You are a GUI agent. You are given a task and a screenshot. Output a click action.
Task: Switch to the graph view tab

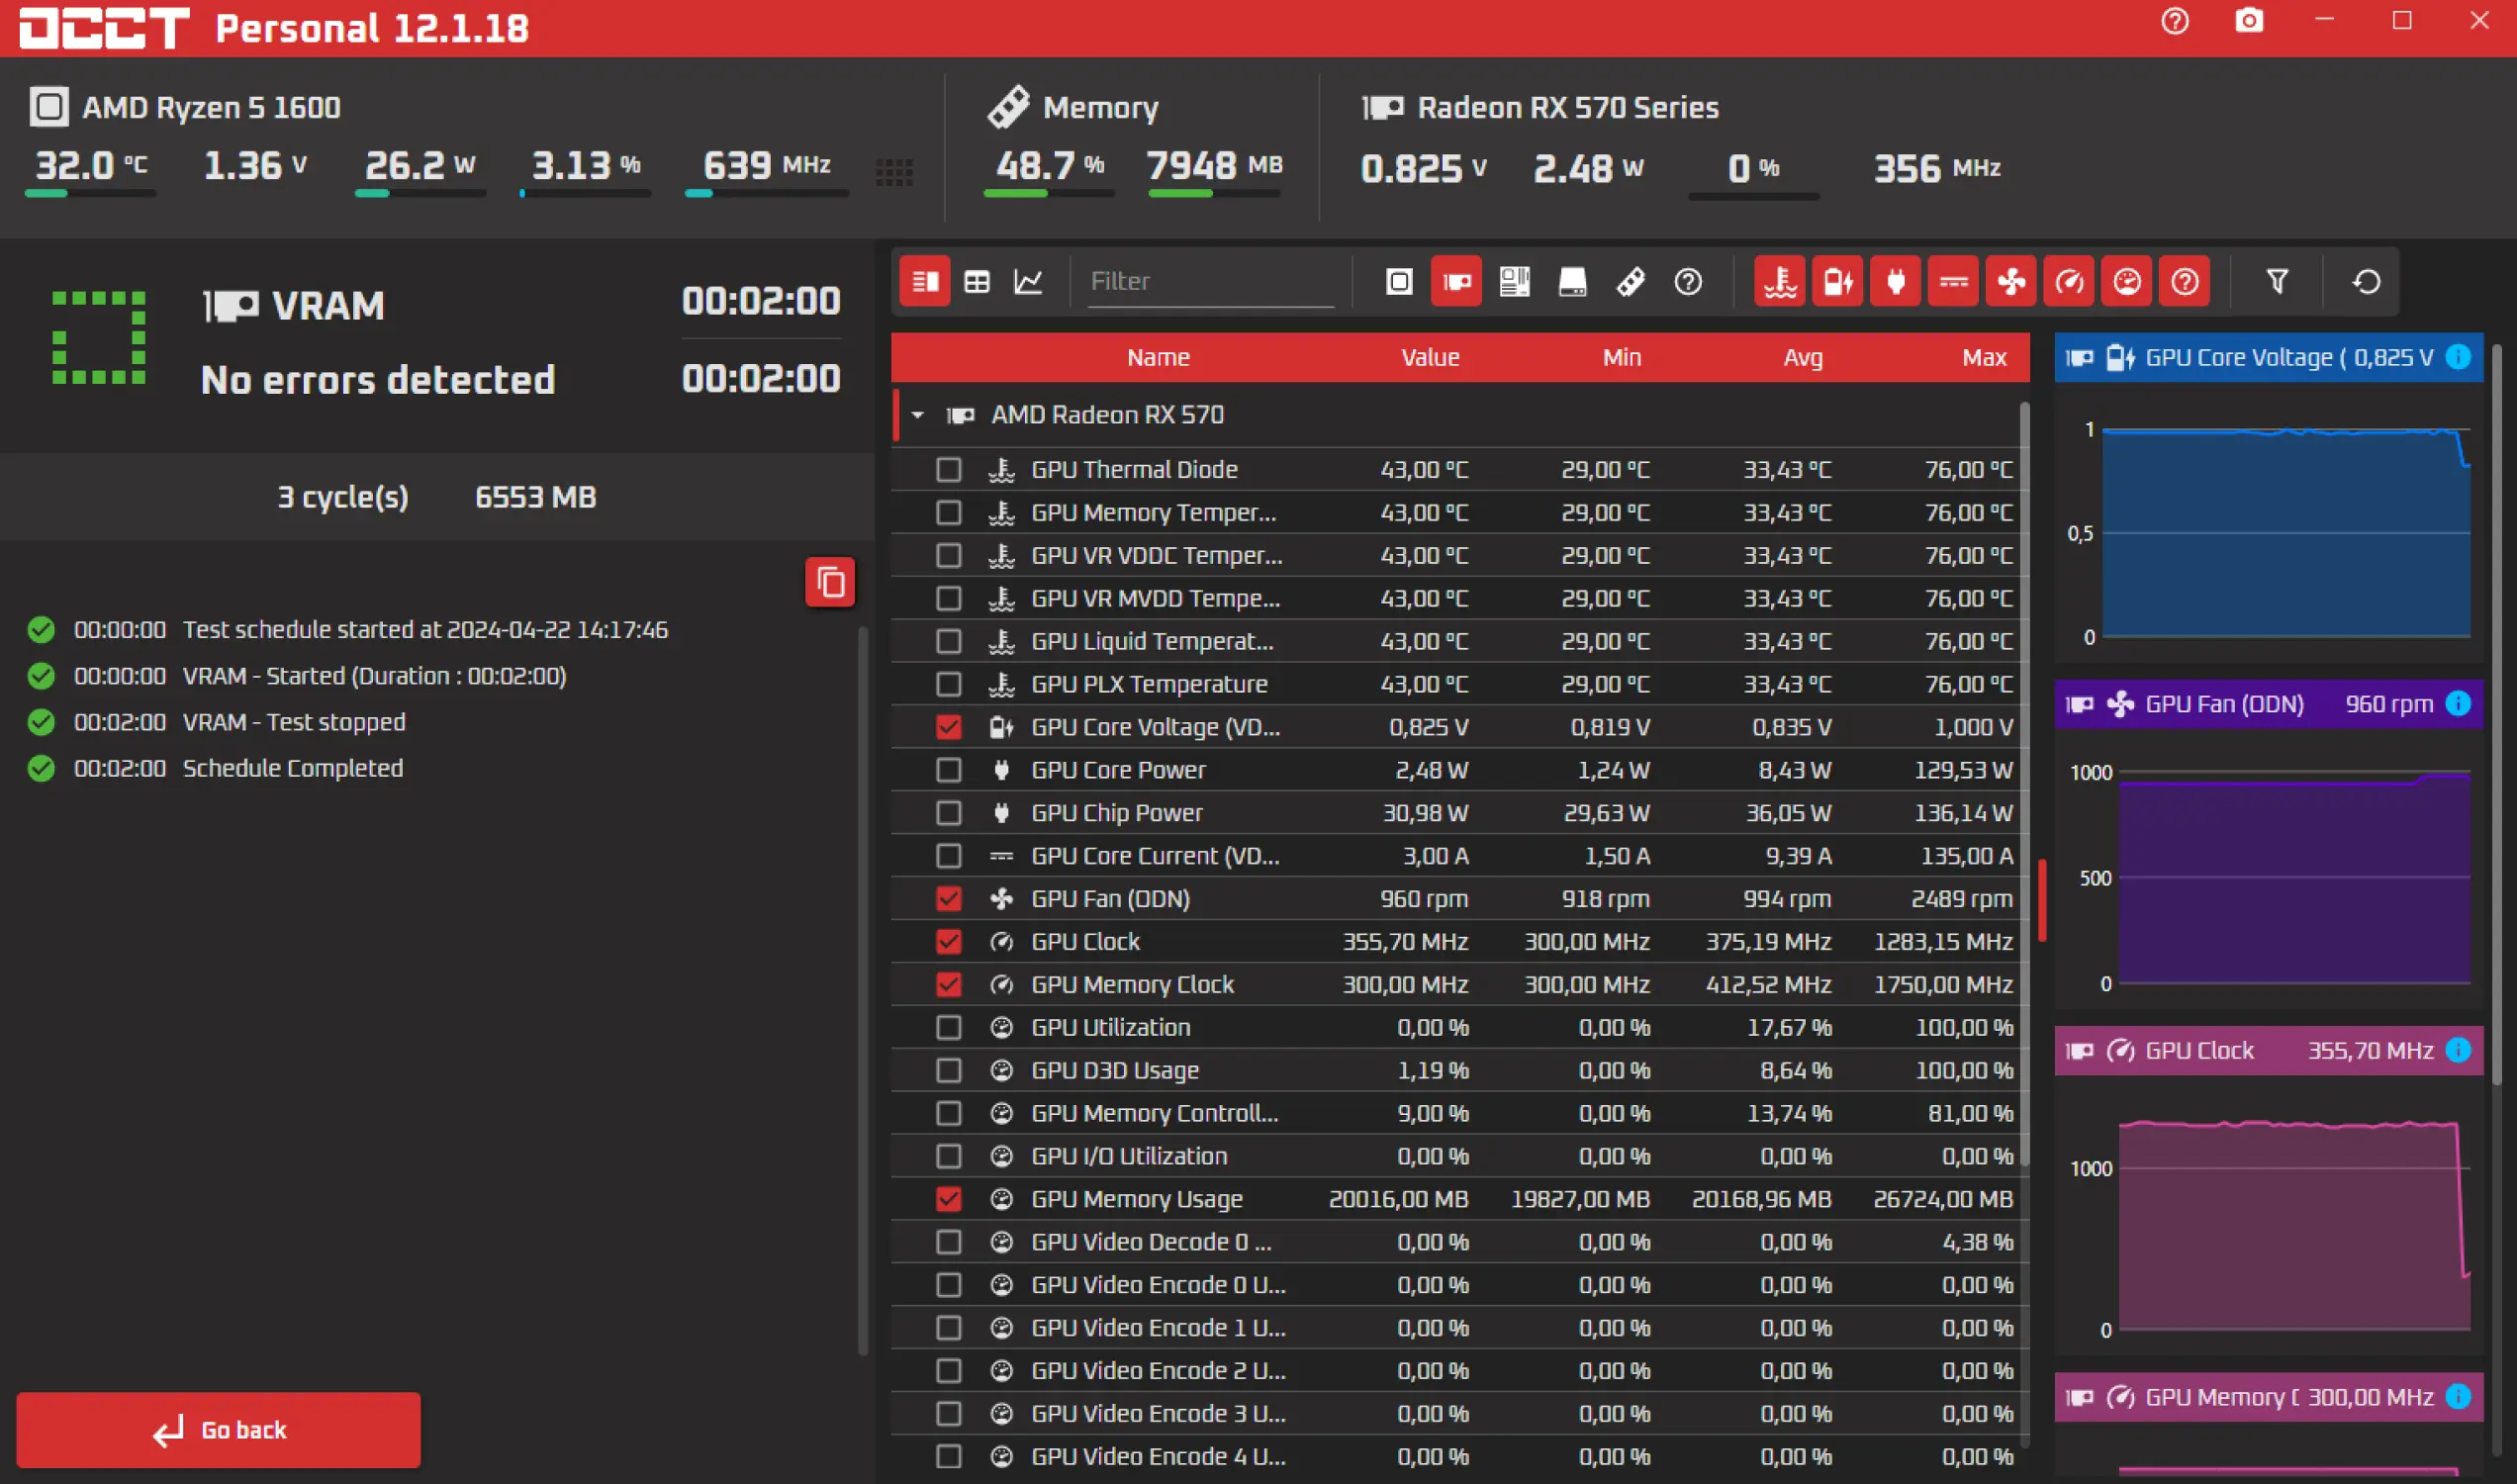pyautogui.click(x=1028, y=282)
